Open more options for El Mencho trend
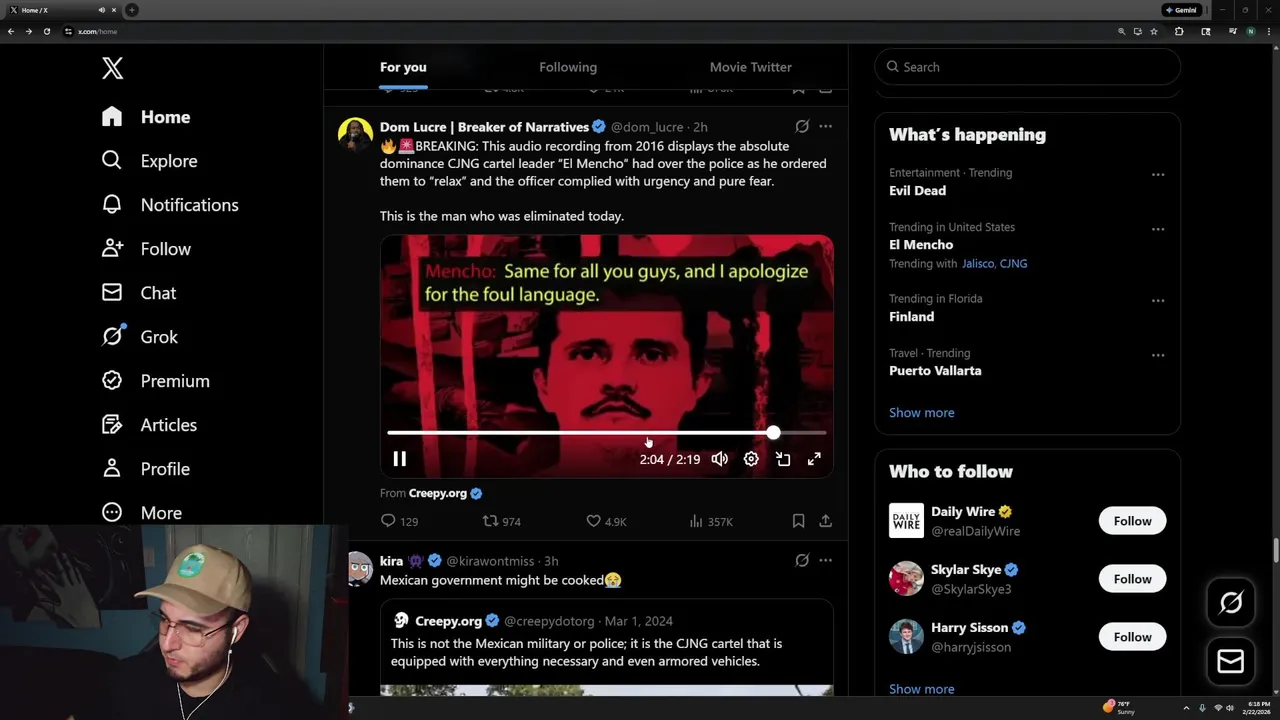Screen dimensions: 1280x720 [x=1158, y=228]
